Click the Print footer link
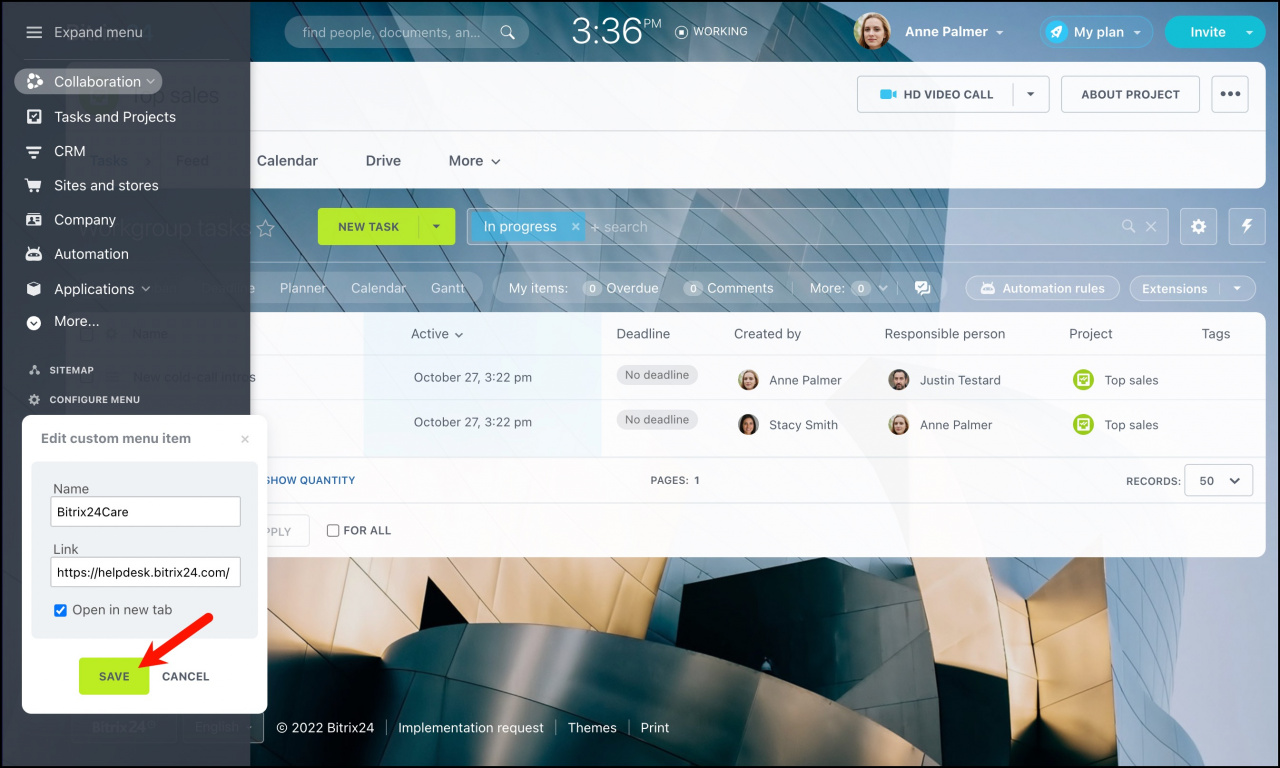The image size is (1280, 768). point(655,728)
